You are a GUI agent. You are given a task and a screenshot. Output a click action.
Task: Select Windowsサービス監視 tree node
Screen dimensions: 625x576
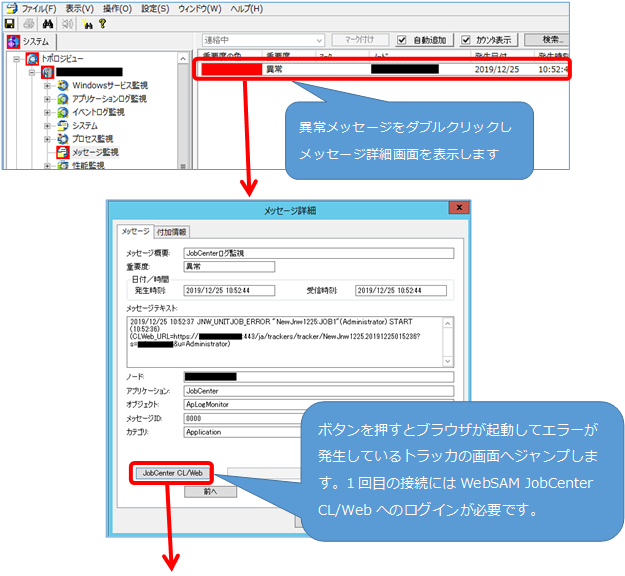tap(109, 86)
